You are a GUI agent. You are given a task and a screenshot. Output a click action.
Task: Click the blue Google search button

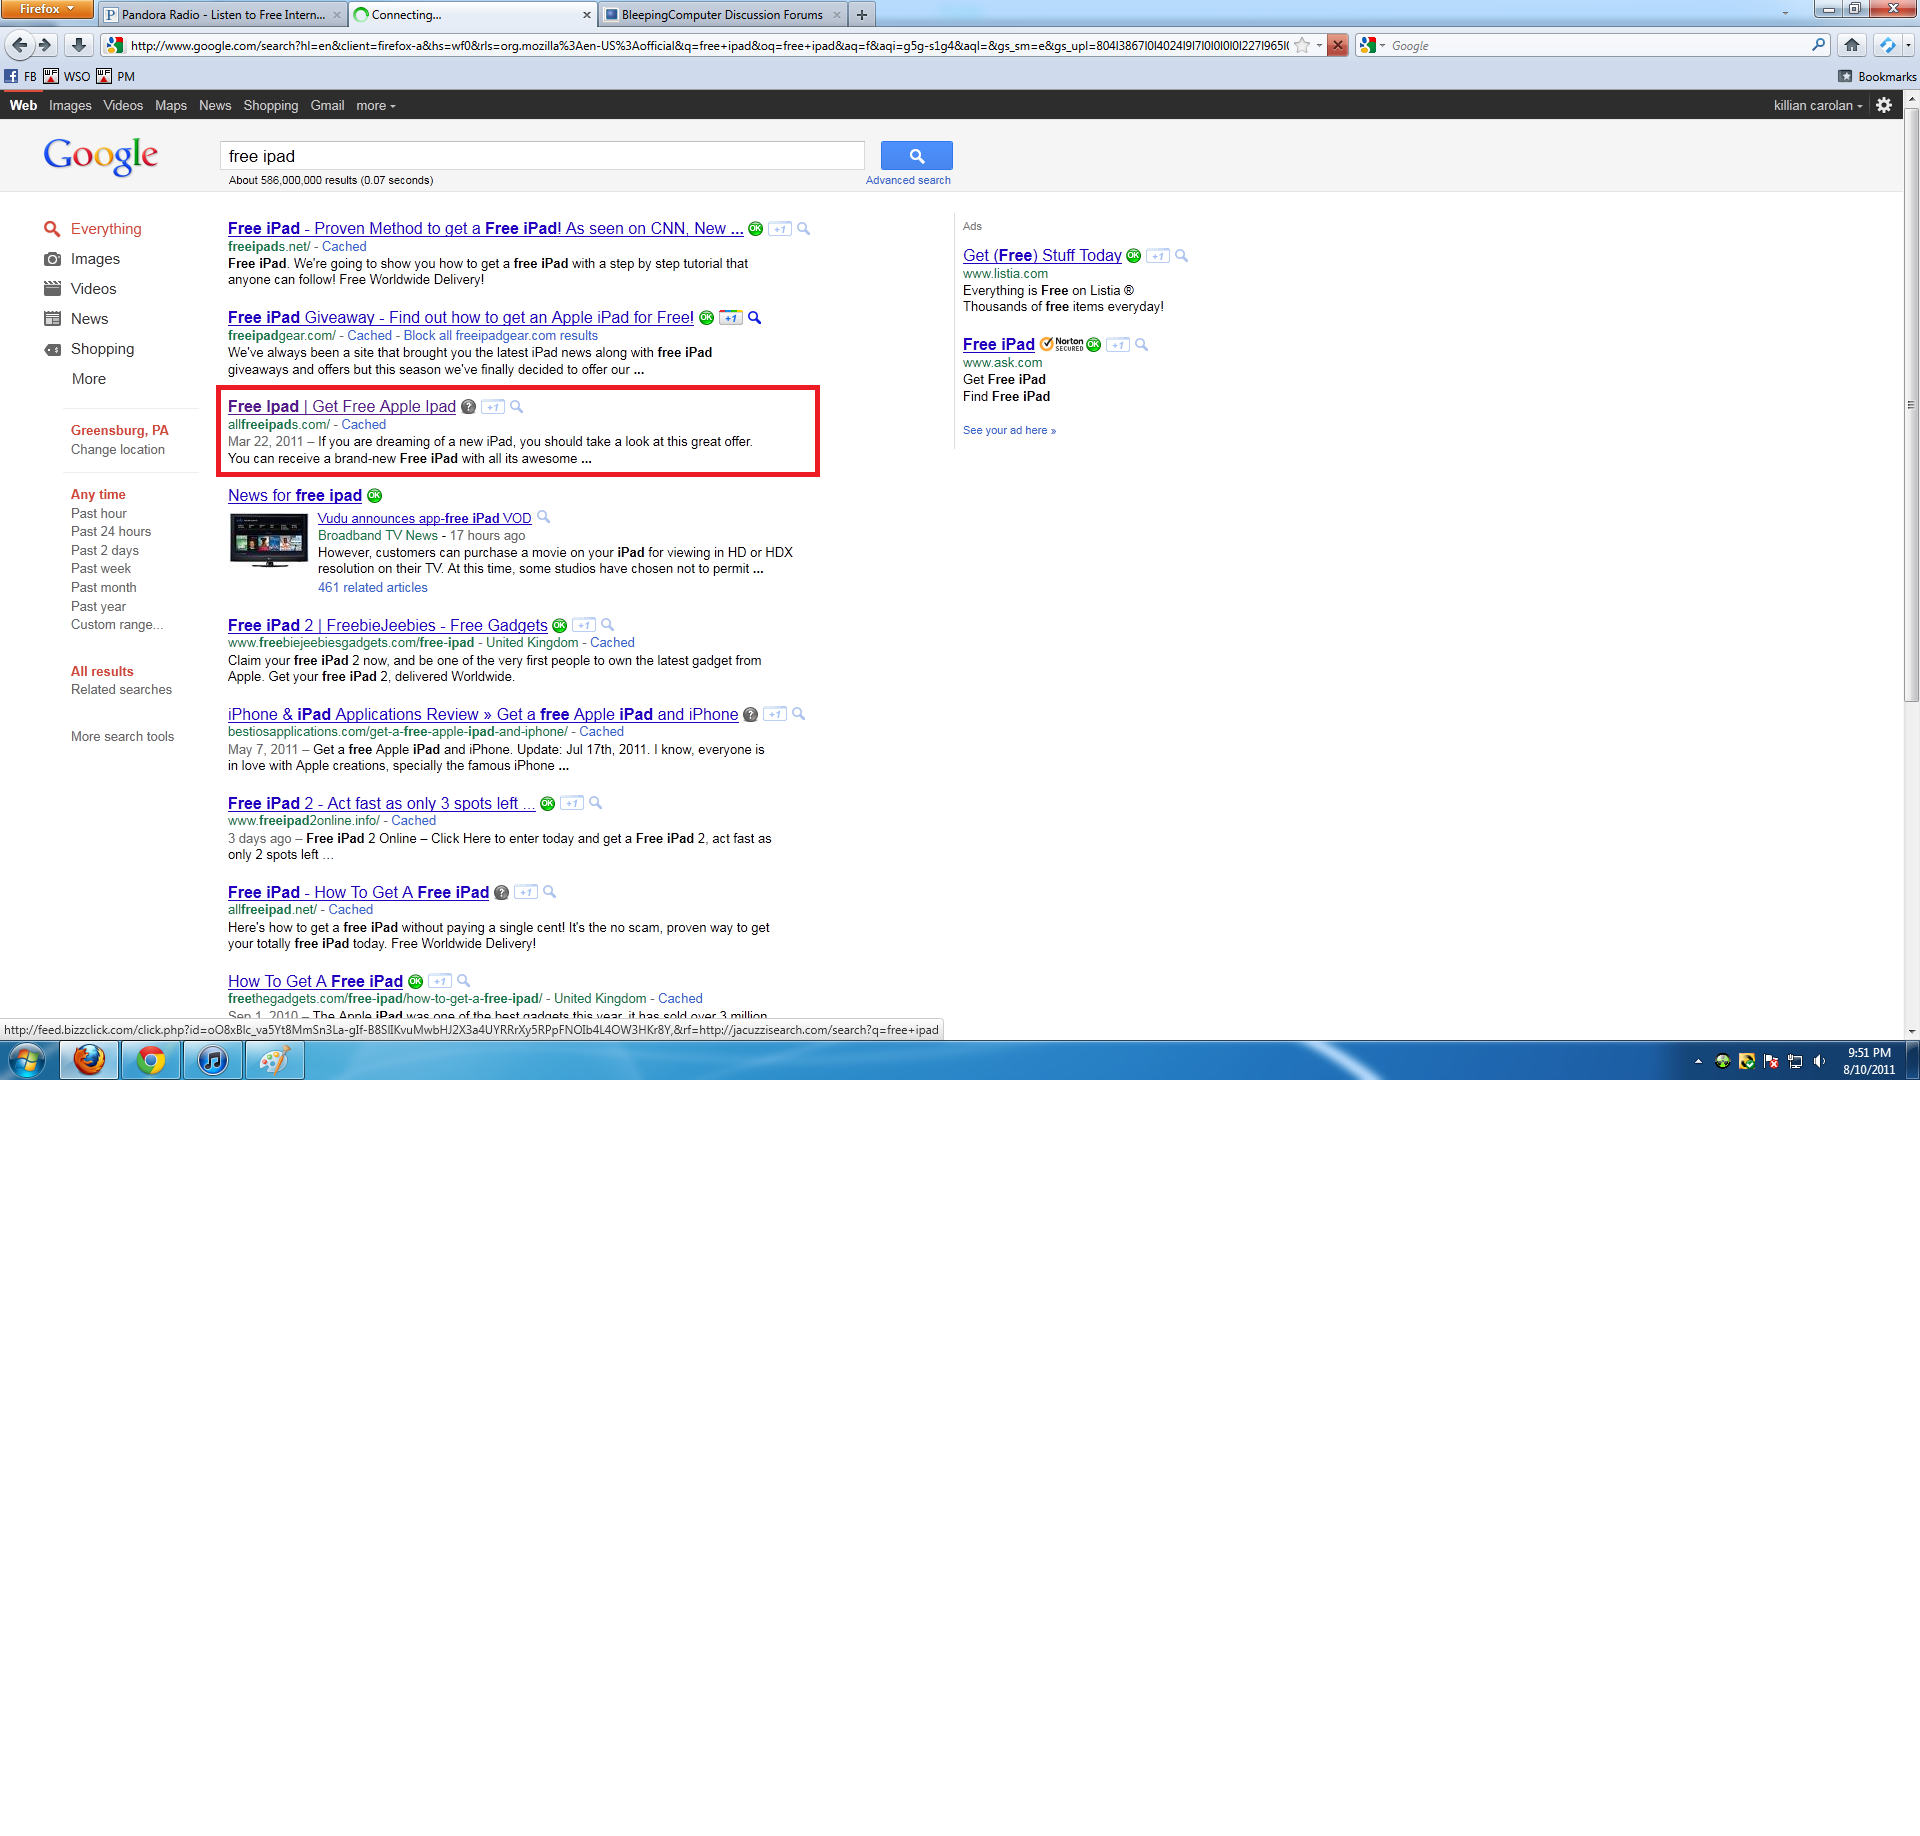(x=916, y=155)
